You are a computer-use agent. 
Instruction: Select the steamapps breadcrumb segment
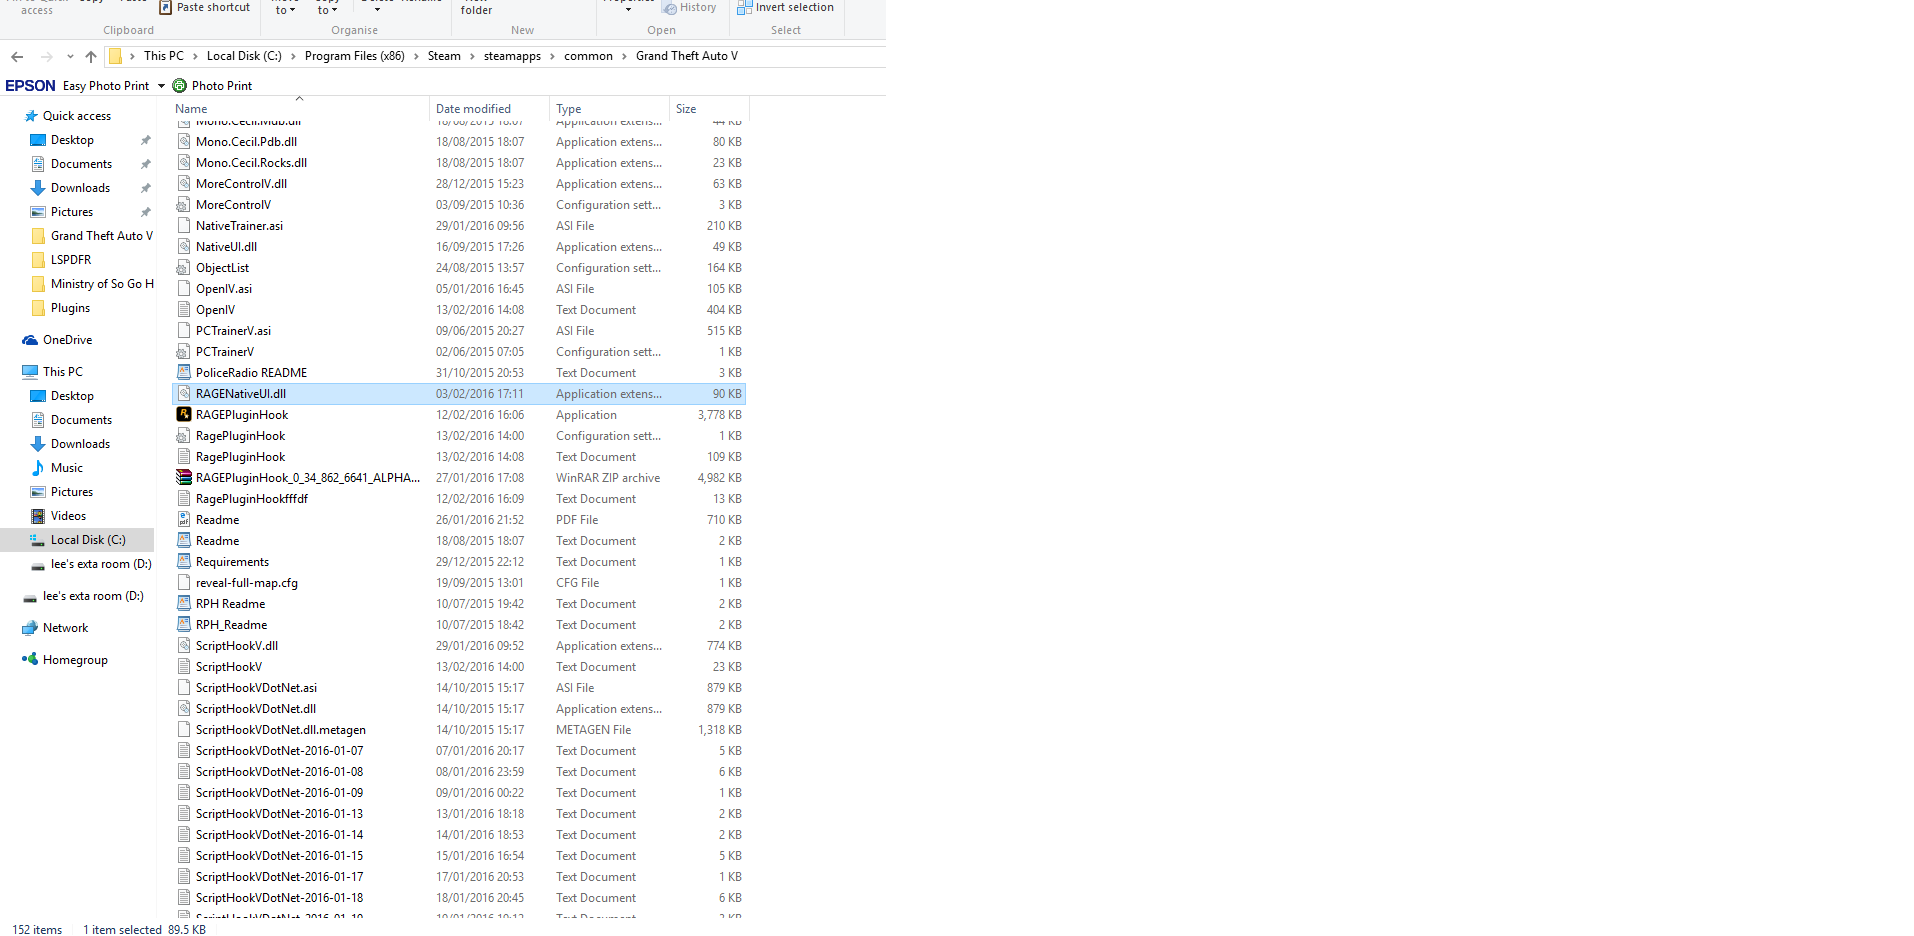[512, 56]
